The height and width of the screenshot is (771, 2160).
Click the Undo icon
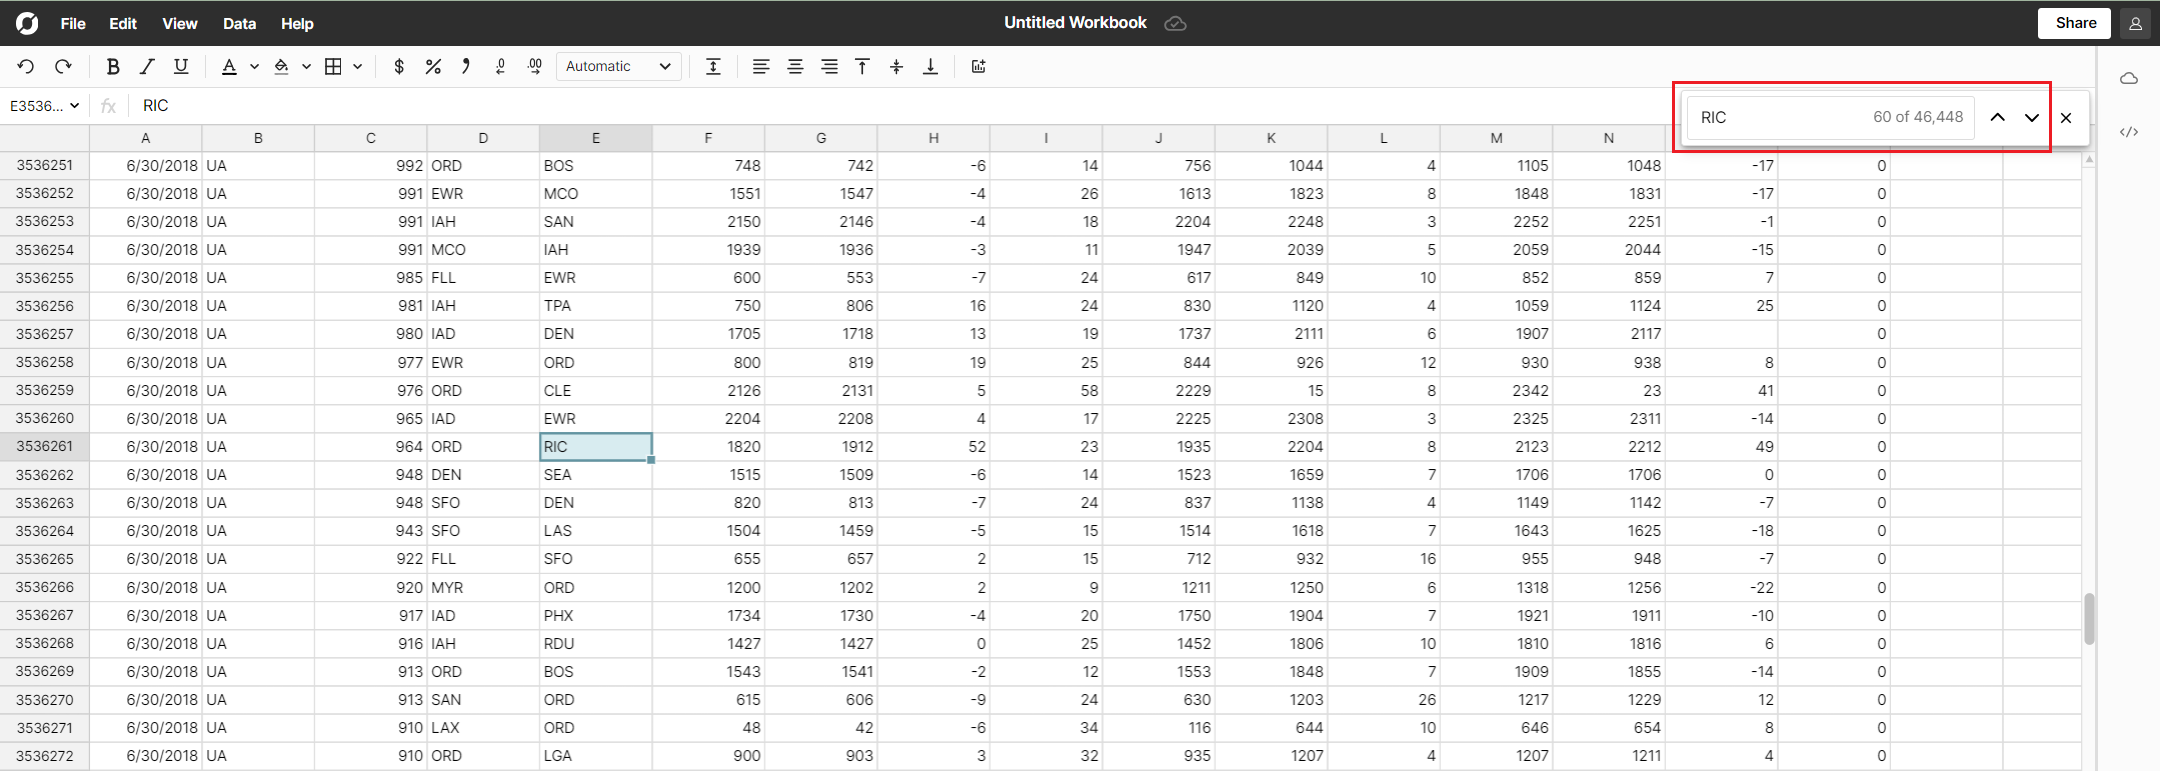pos(26,67)
